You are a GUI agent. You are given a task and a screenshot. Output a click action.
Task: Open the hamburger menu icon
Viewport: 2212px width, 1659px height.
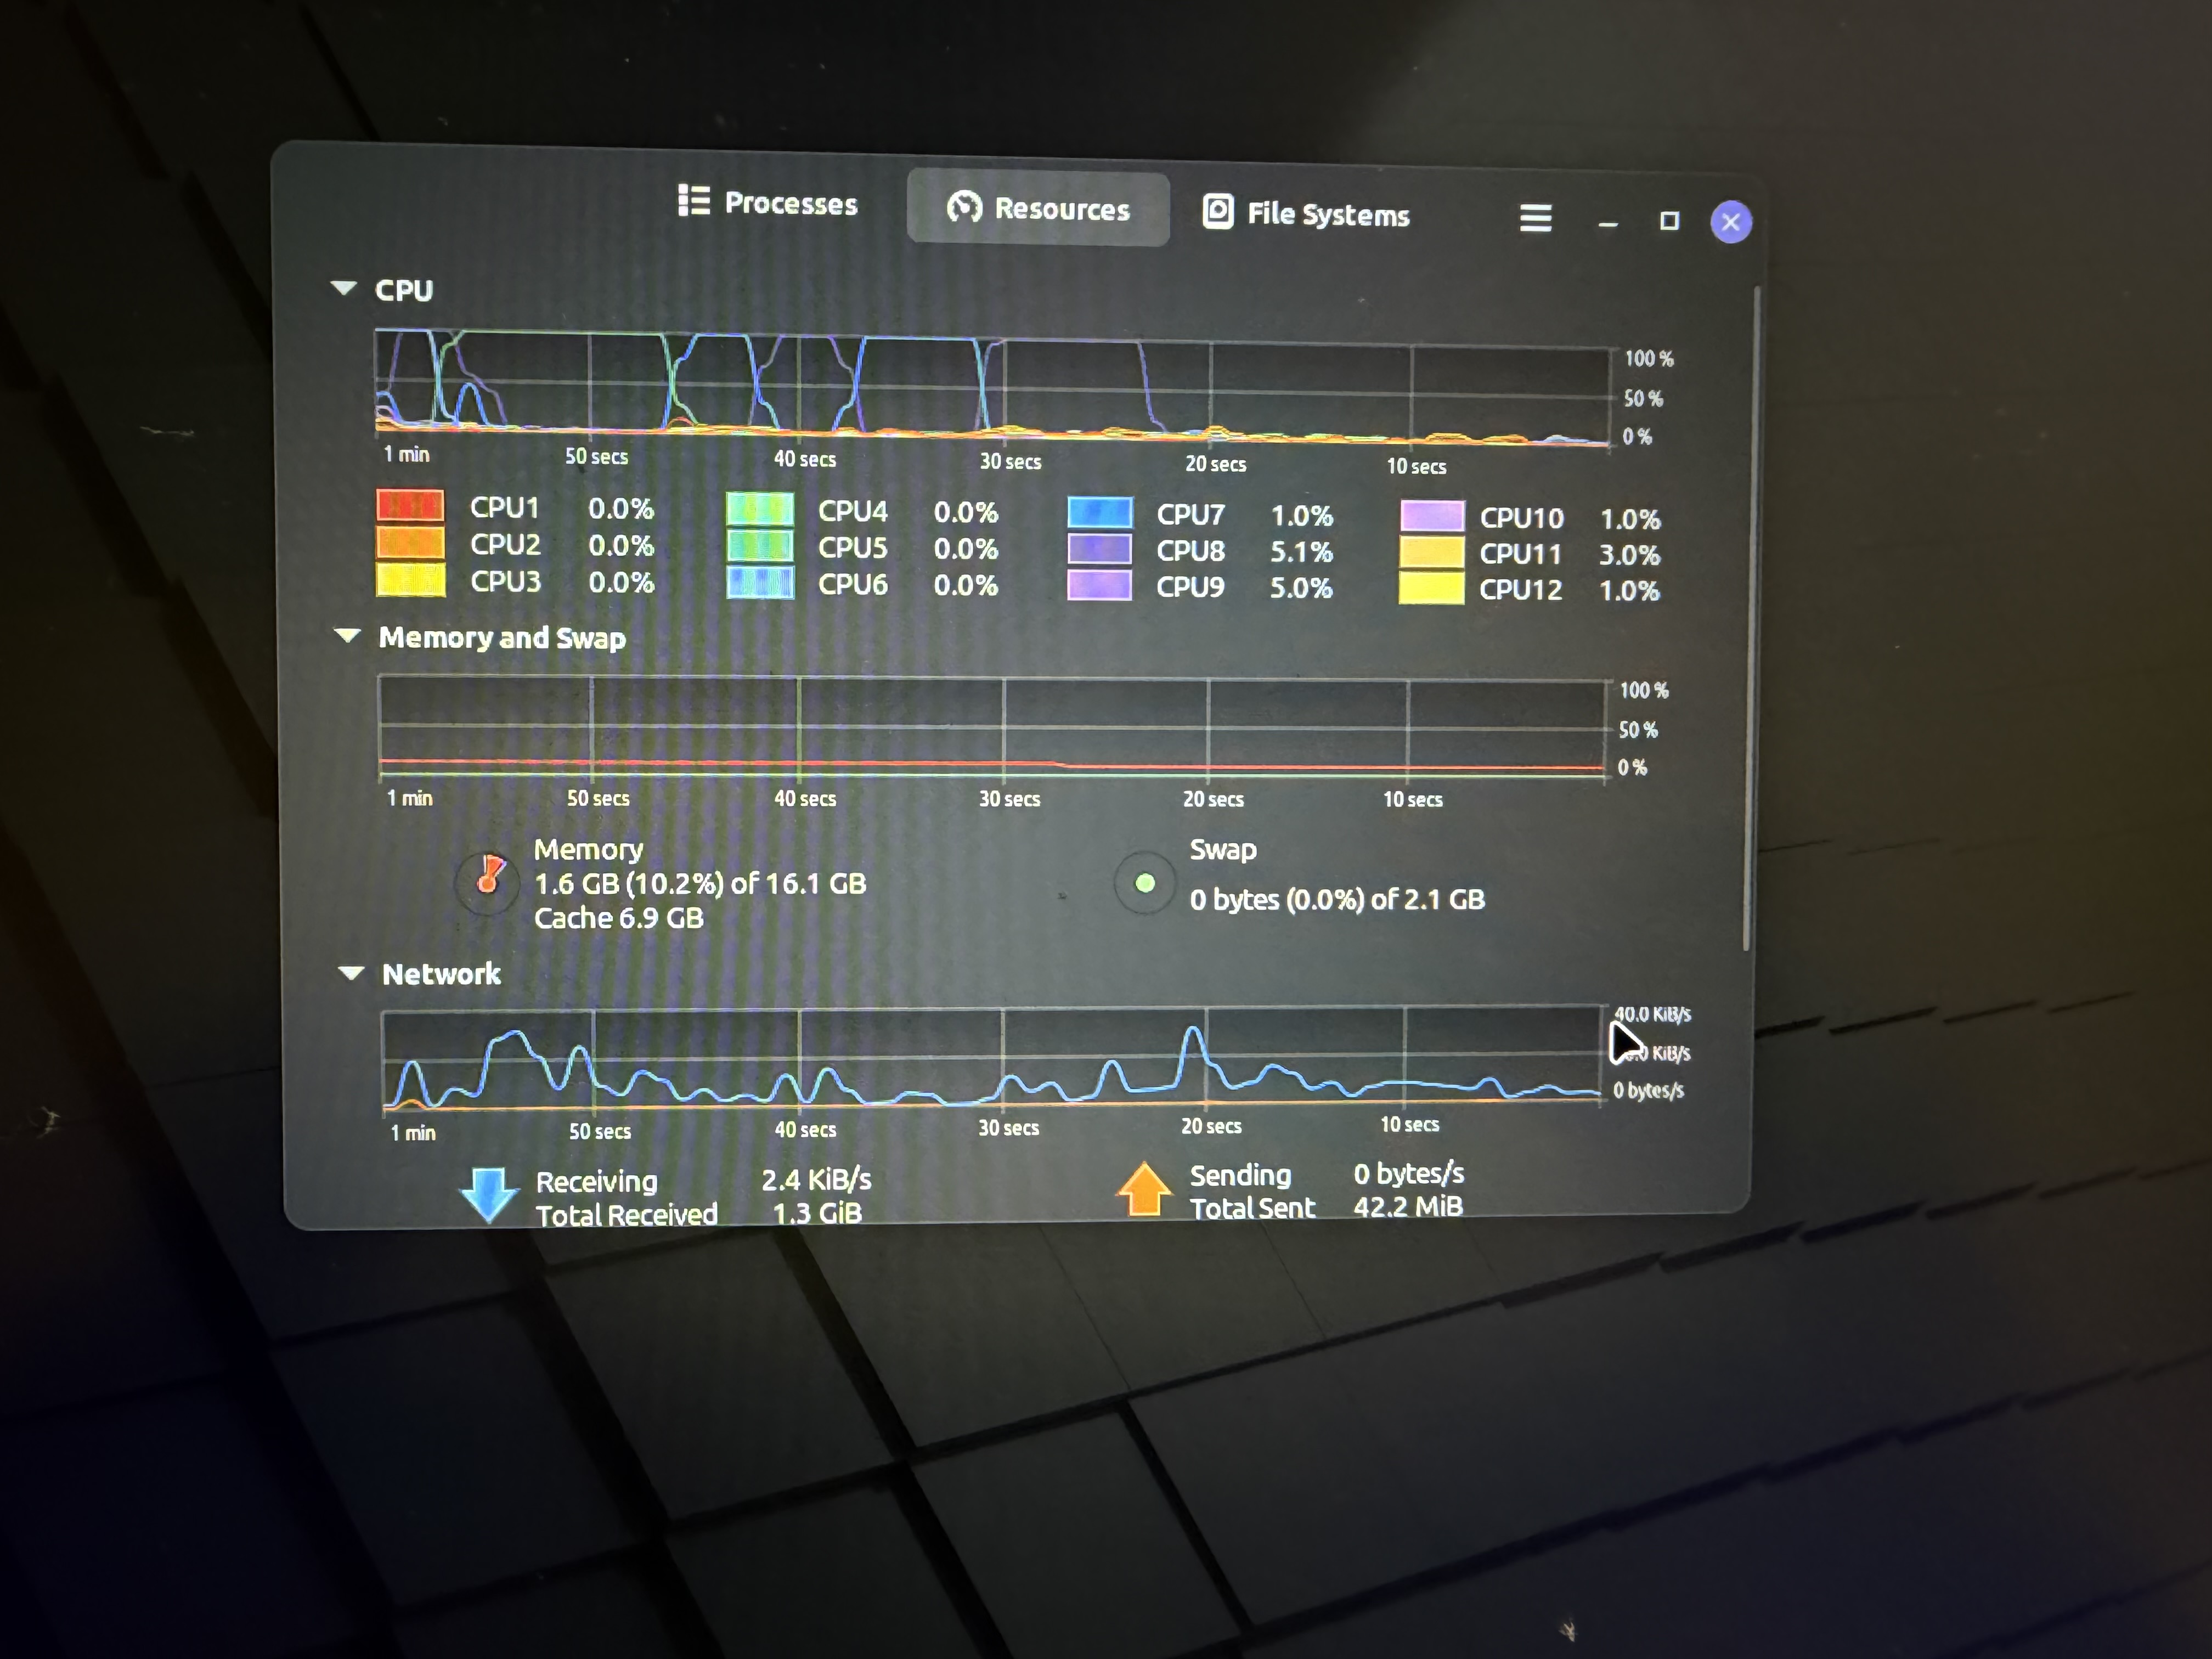pyautogui.click(x=1535, y=217)
